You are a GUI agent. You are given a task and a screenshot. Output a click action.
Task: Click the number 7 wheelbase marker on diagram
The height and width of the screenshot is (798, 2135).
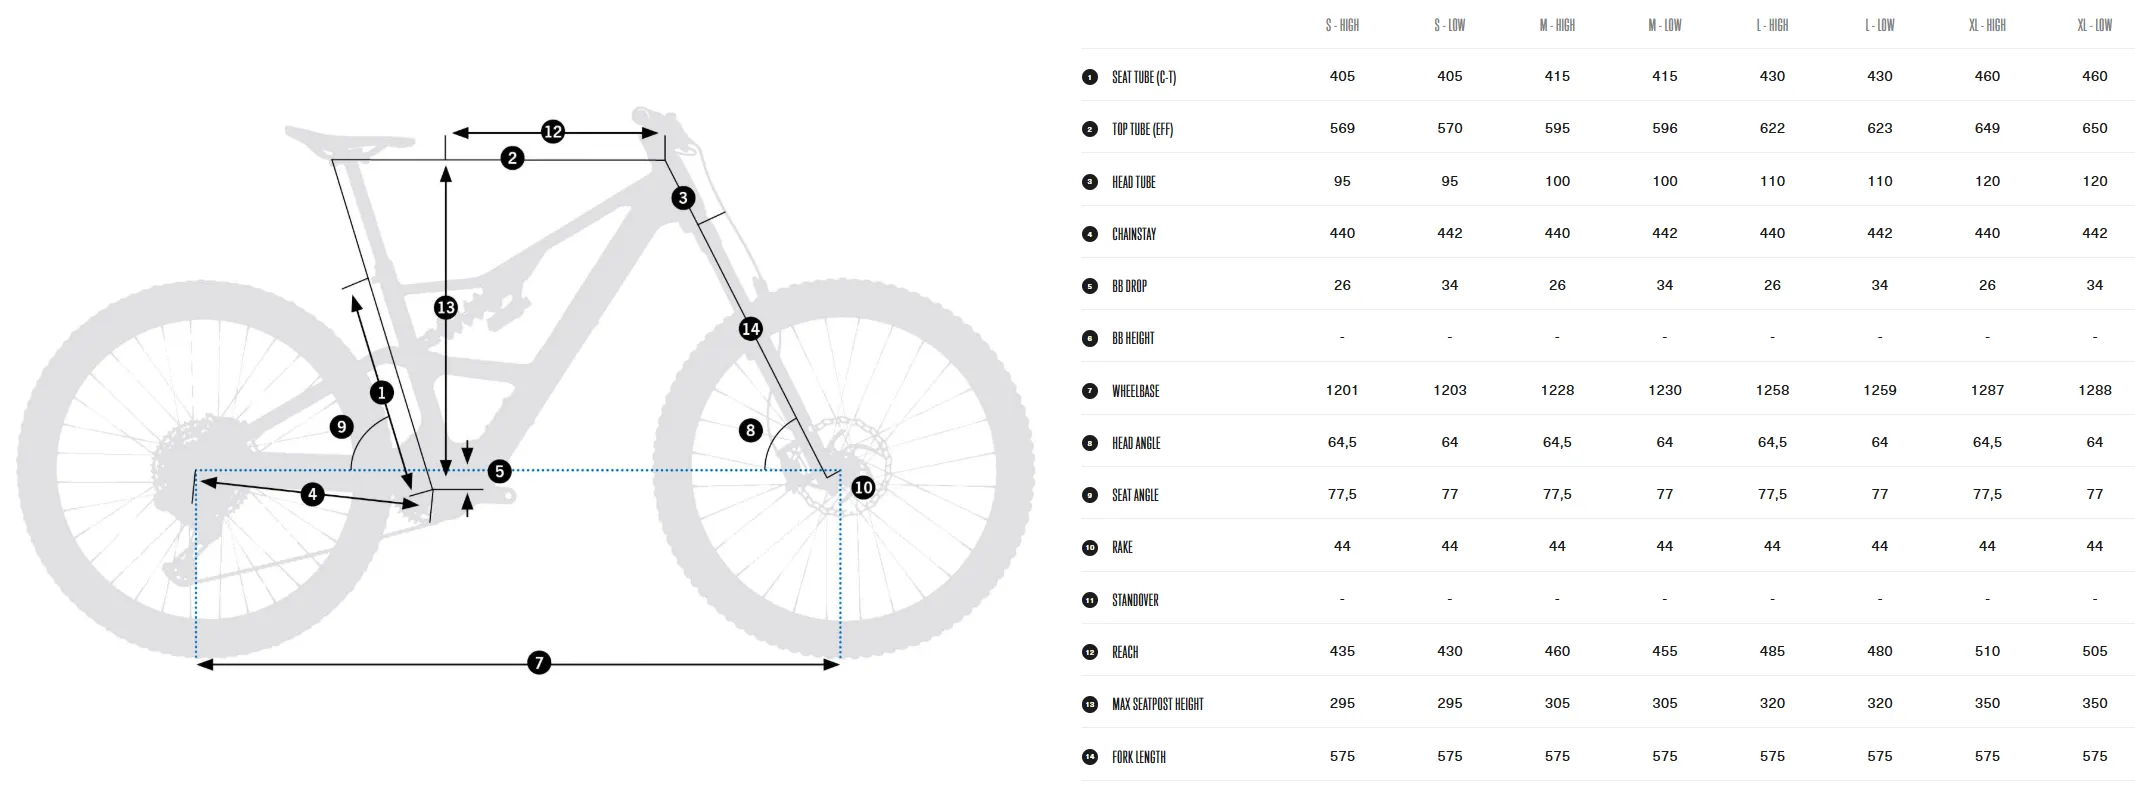539,663
